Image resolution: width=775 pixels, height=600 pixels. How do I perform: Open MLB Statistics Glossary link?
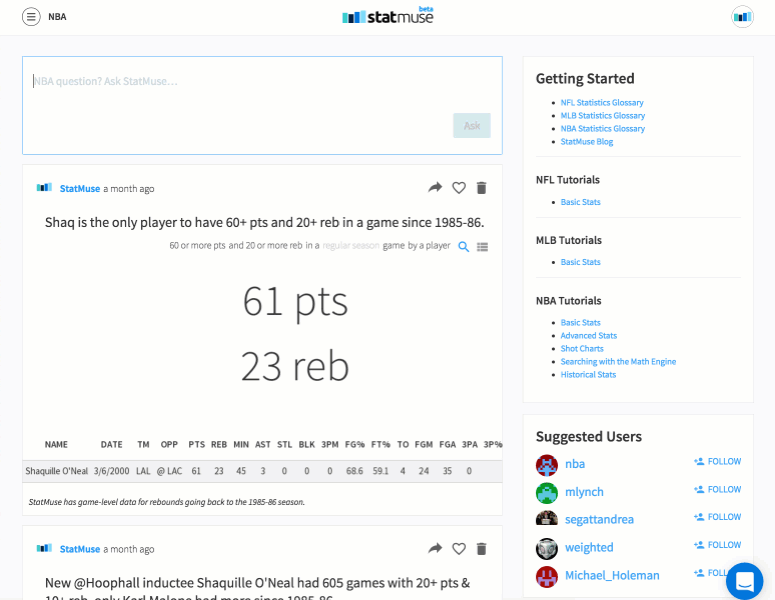click(603, 115)
